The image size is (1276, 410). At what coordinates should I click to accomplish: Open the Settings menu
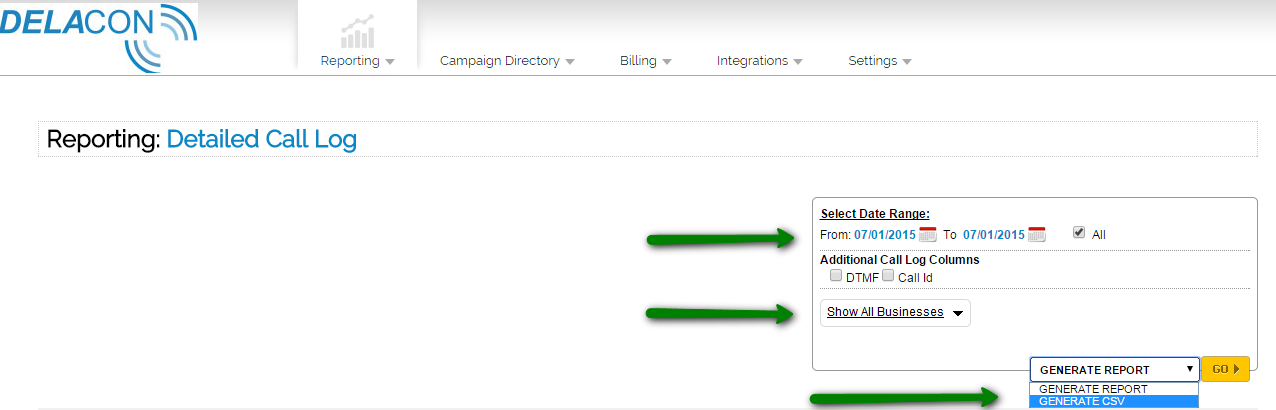[x=880, y=61]
